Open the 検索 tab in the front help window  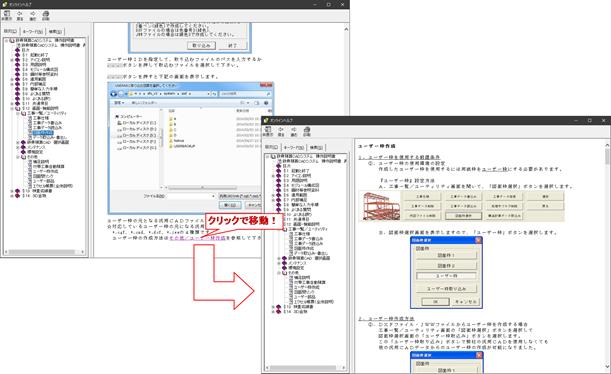[x=316, y=147]
